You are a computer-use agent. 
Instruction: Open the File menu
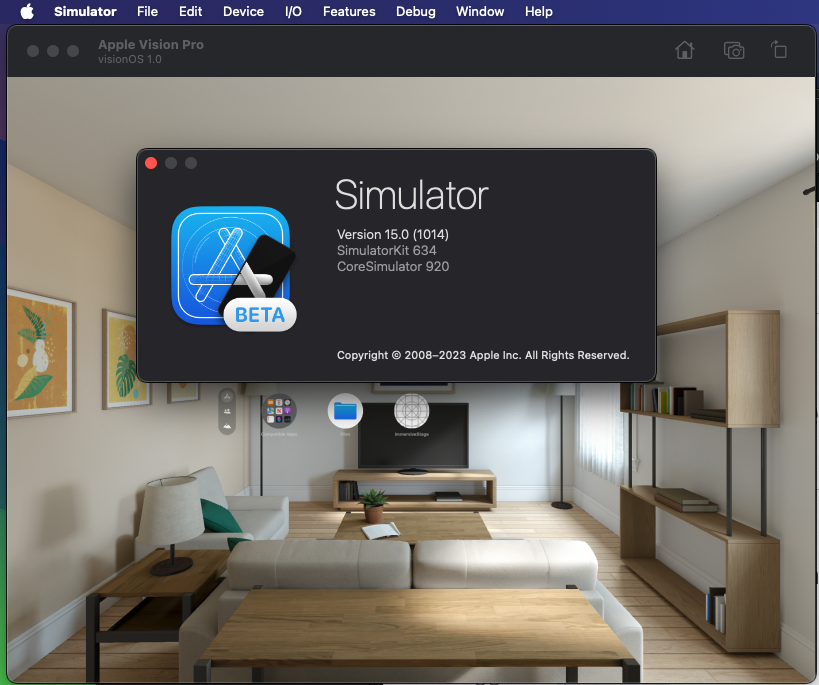tap(147, 11)
